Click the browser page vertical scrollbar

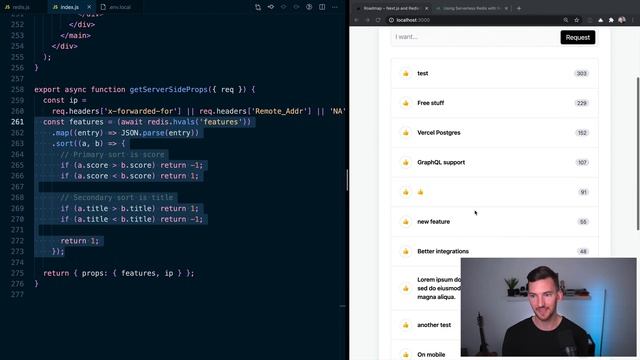(638, 153)
